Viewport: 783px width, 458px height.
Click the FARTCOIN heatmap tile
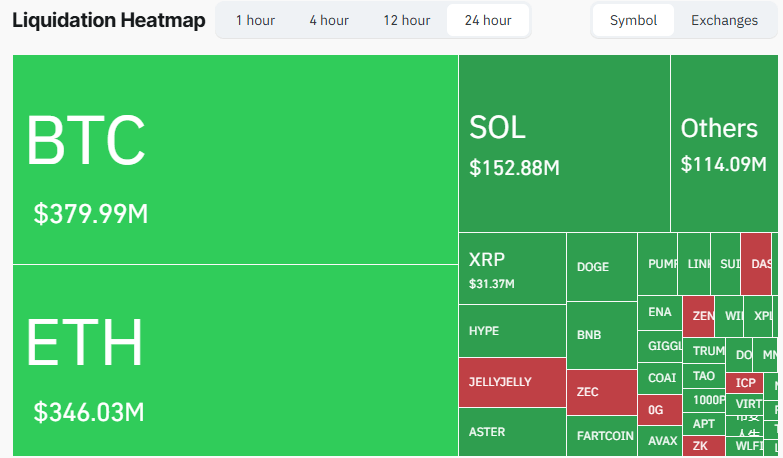coord(601,436)
